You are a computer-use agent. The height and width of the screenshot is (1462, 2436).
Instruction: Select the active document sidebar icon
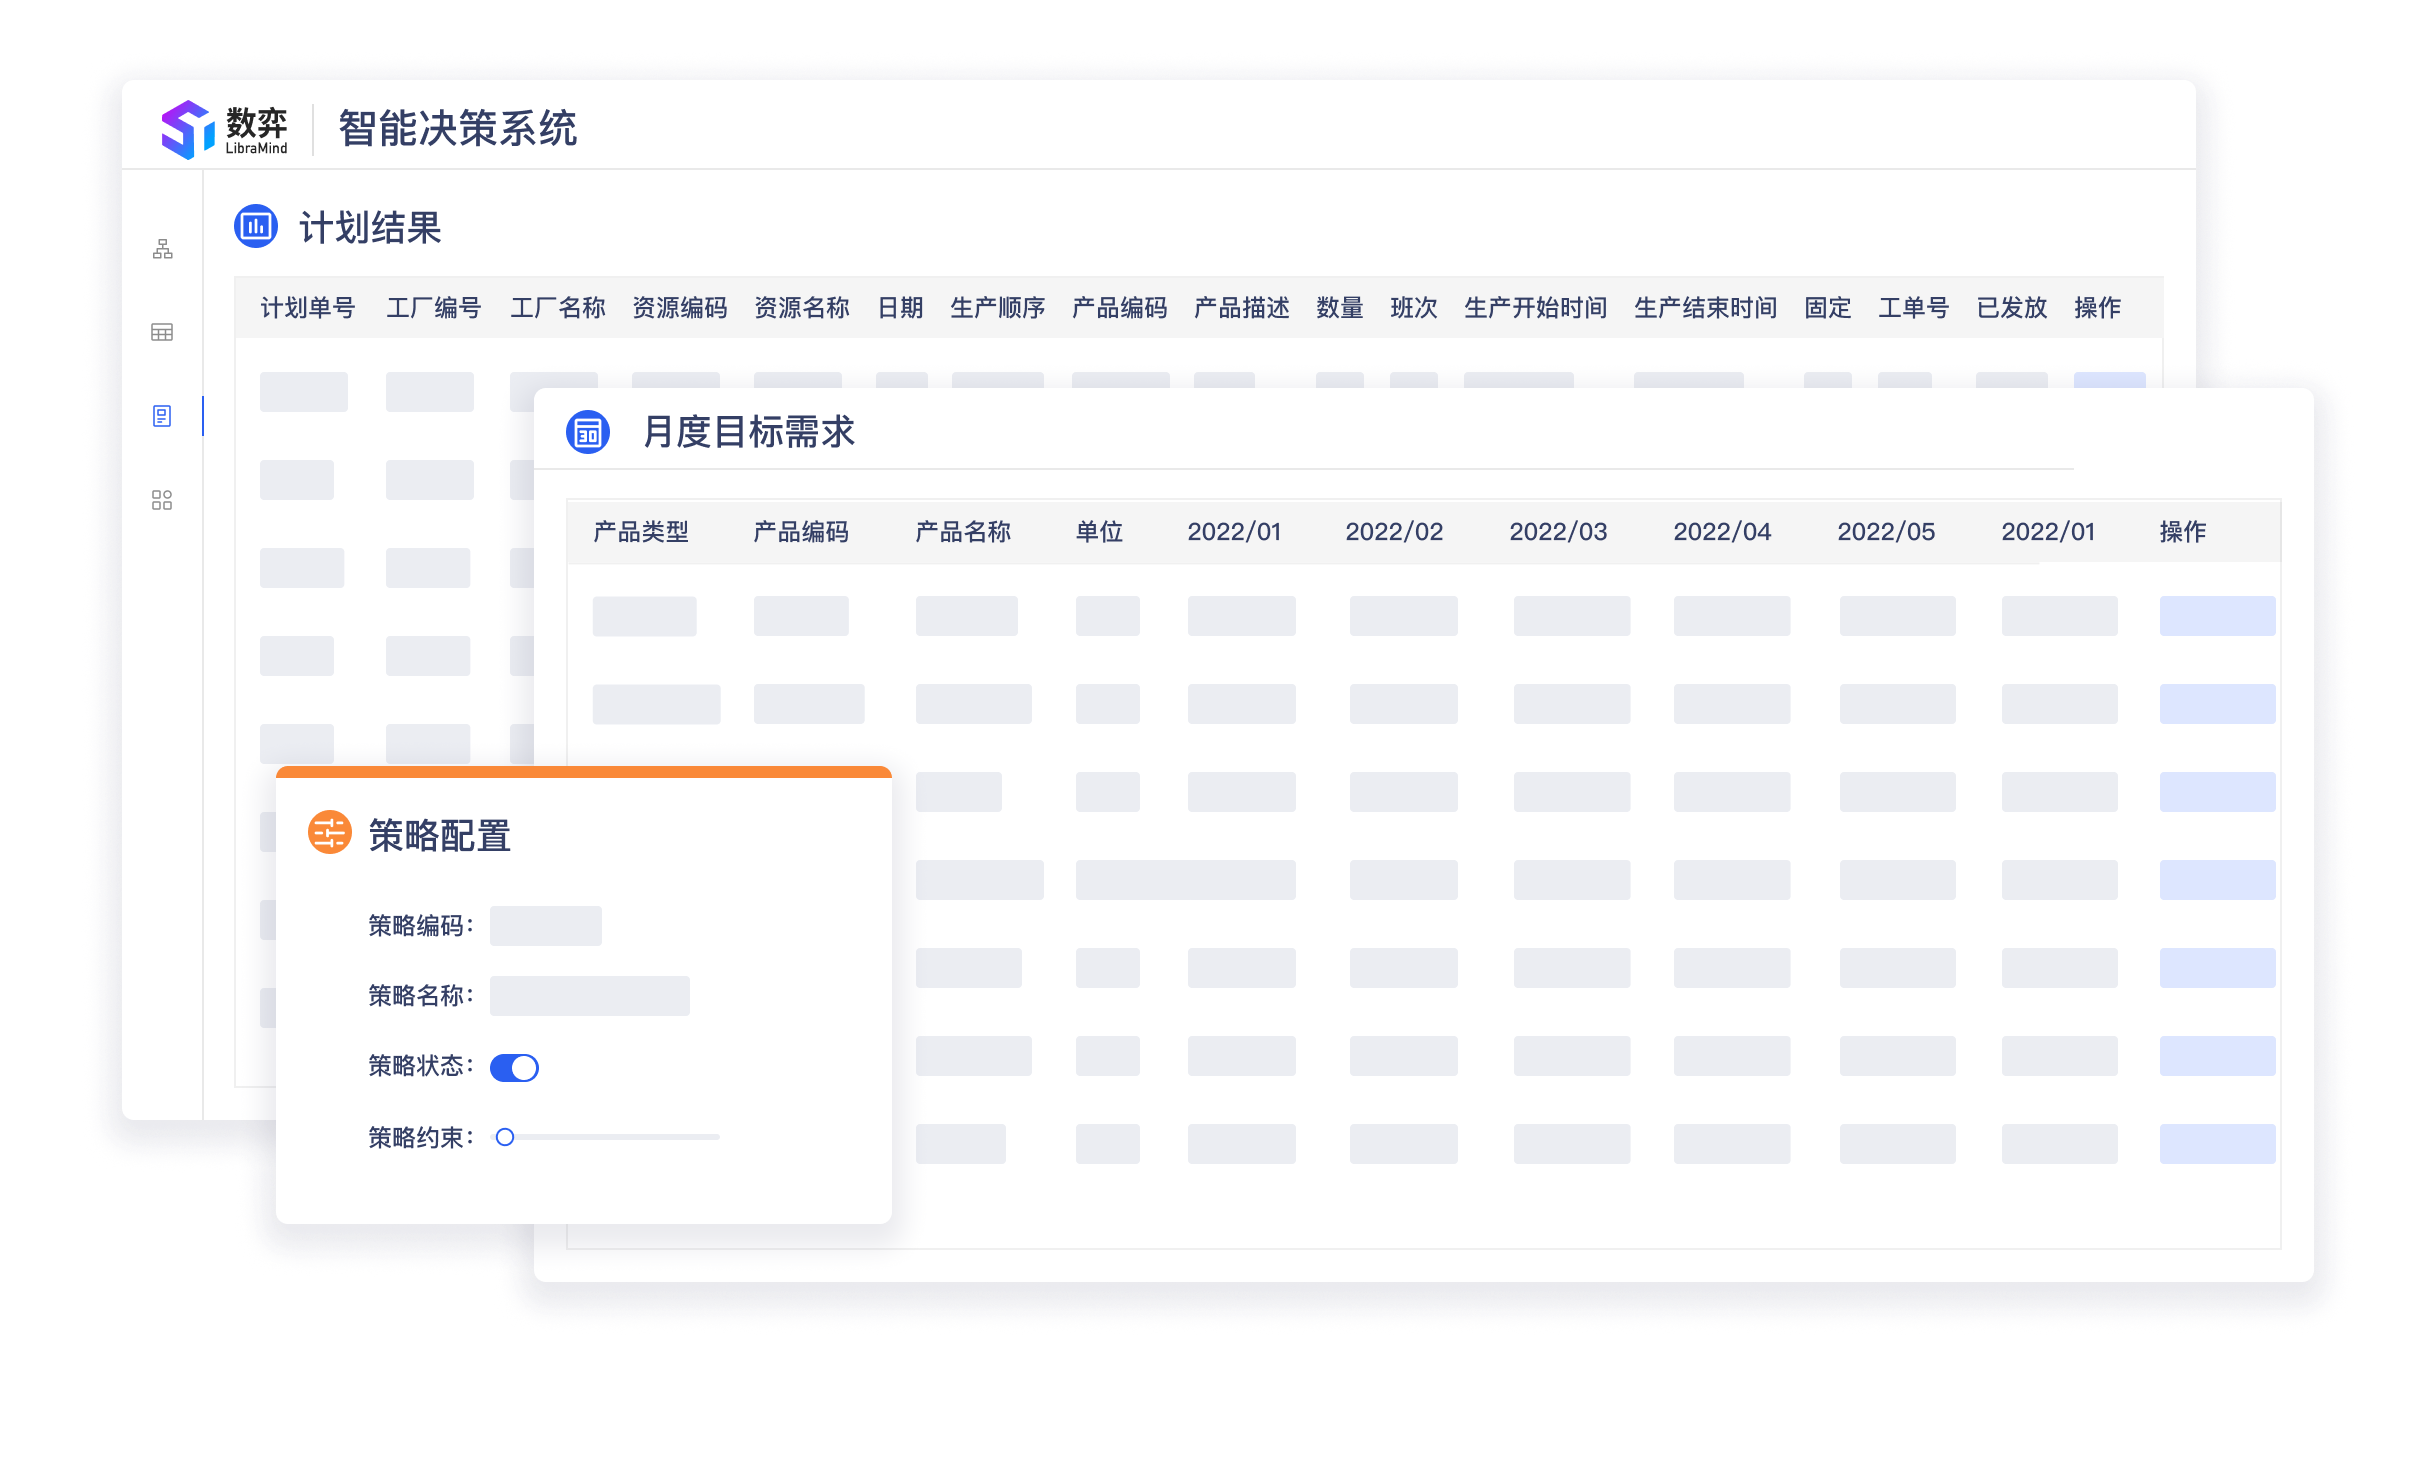[162, 416]
